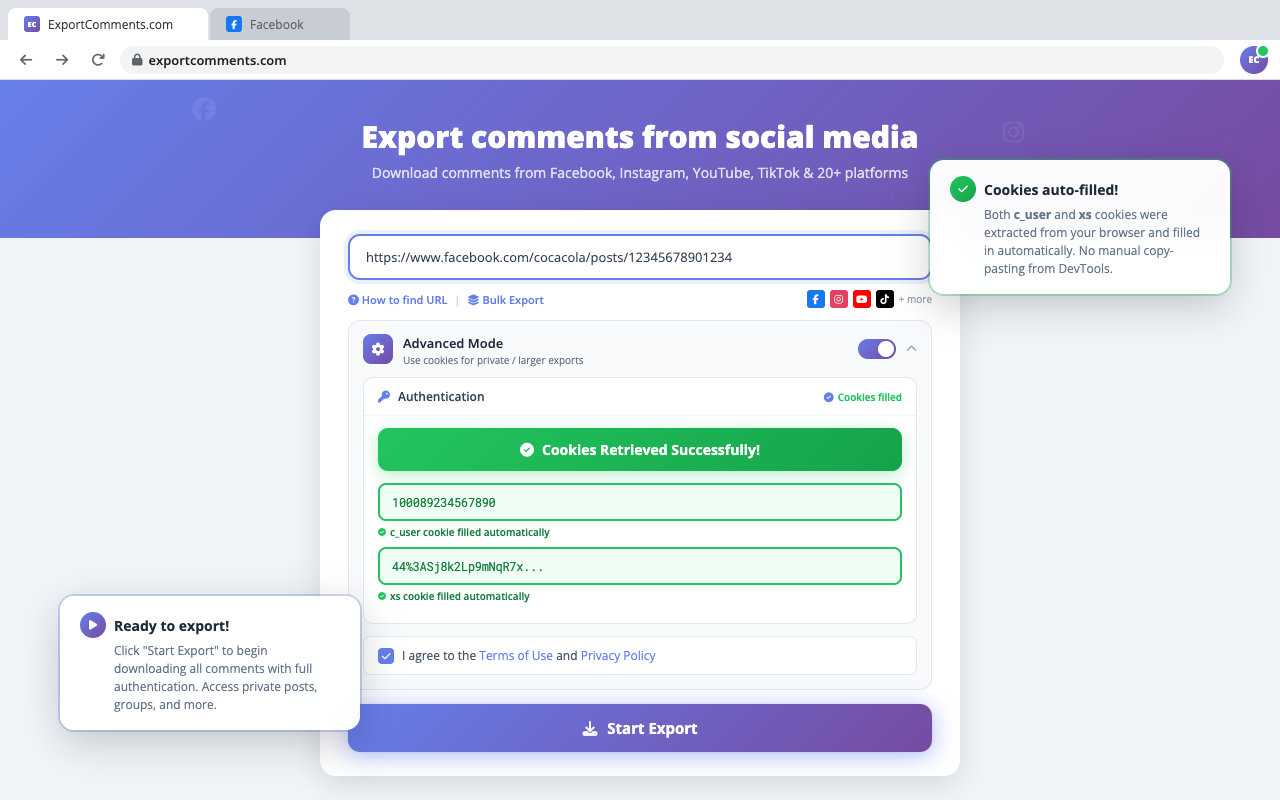Screen dimensions: 1280x800
Task: Switch to the Facebook browser tab
Action: (279, 24)
